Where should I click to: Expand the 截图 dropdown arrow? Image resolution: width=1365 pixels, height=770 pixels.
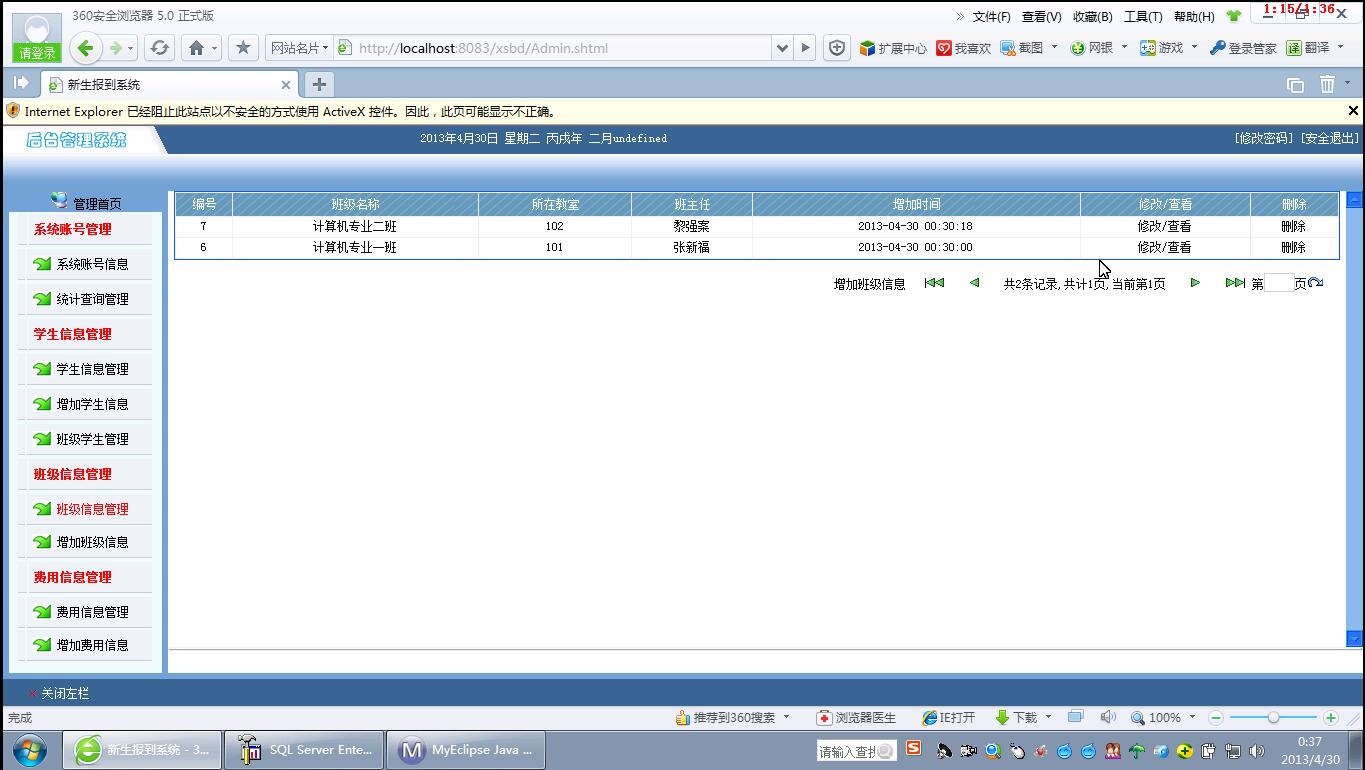[x=1053, y=47]
